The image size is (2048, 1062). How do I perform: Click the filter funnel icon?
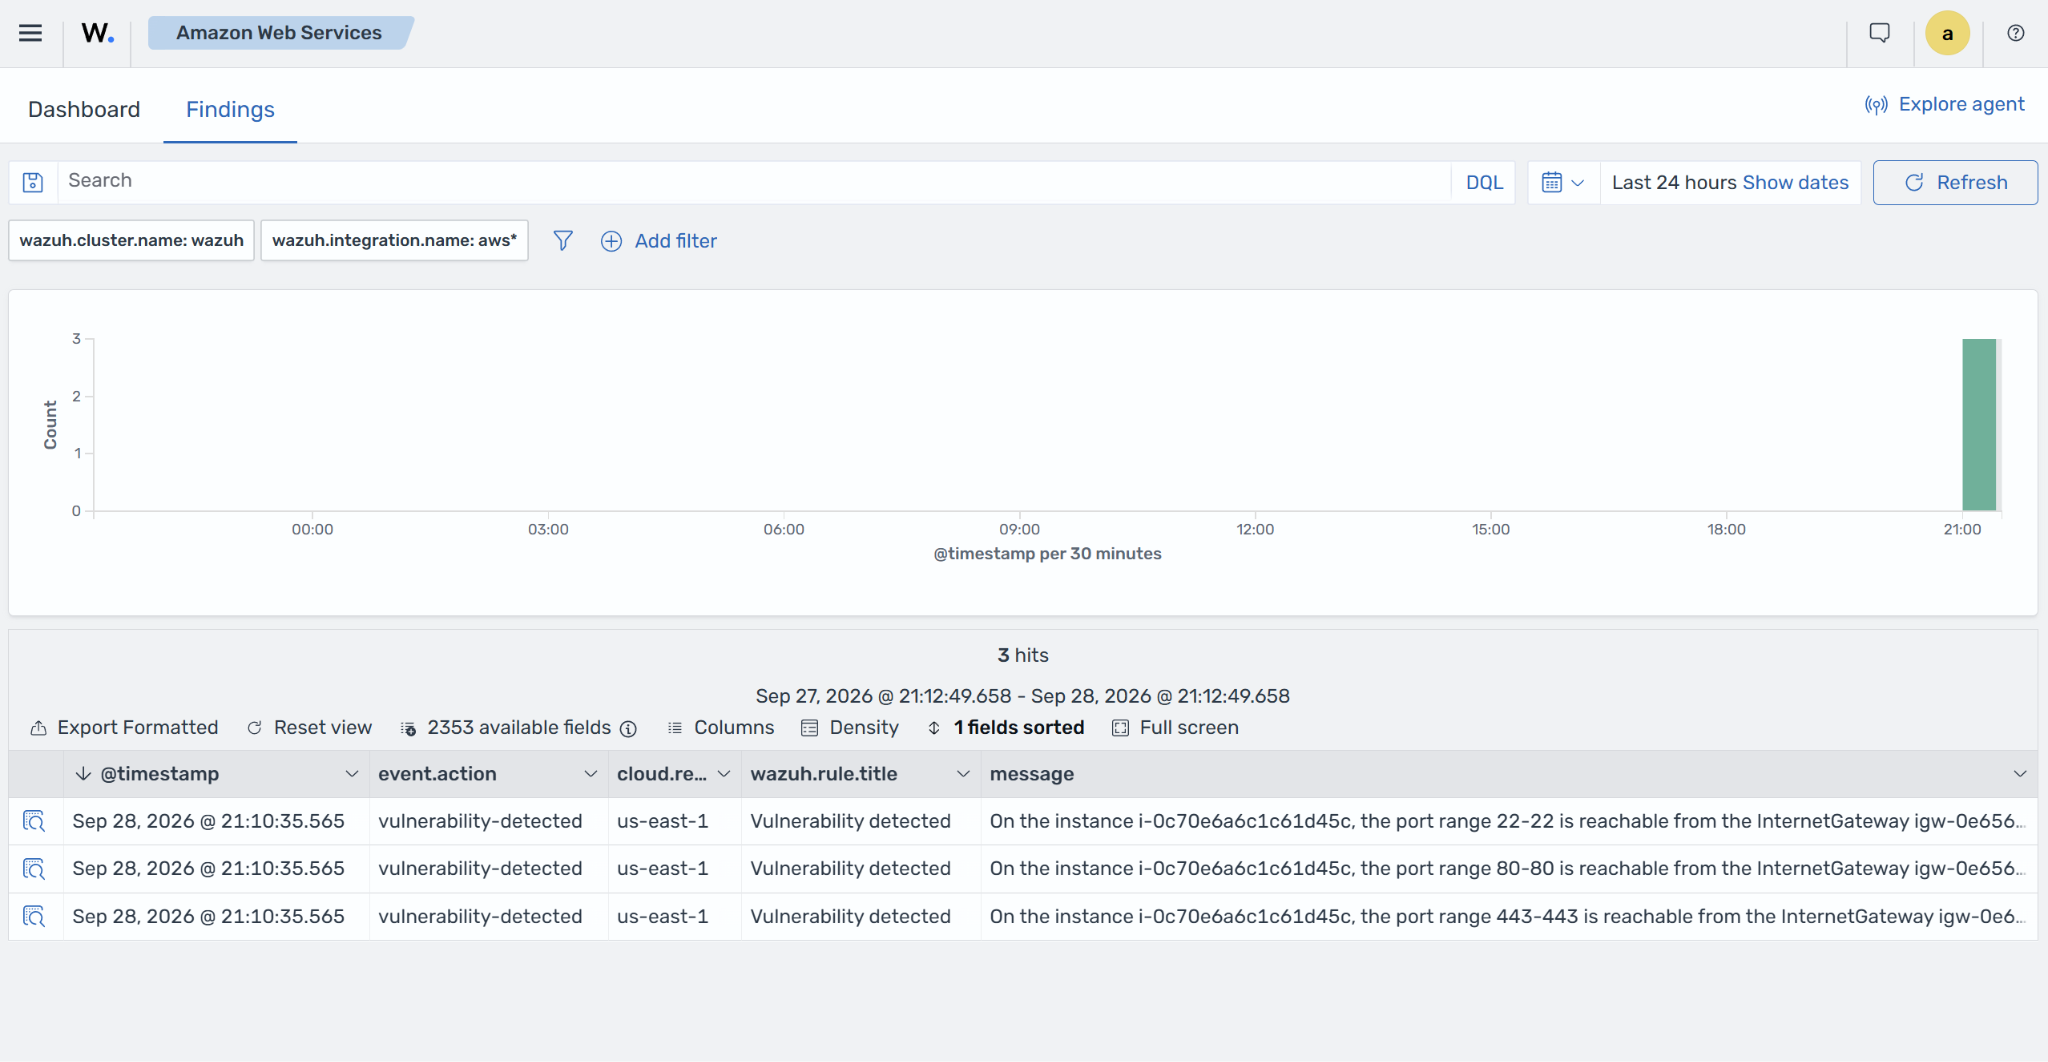point(563,241)
